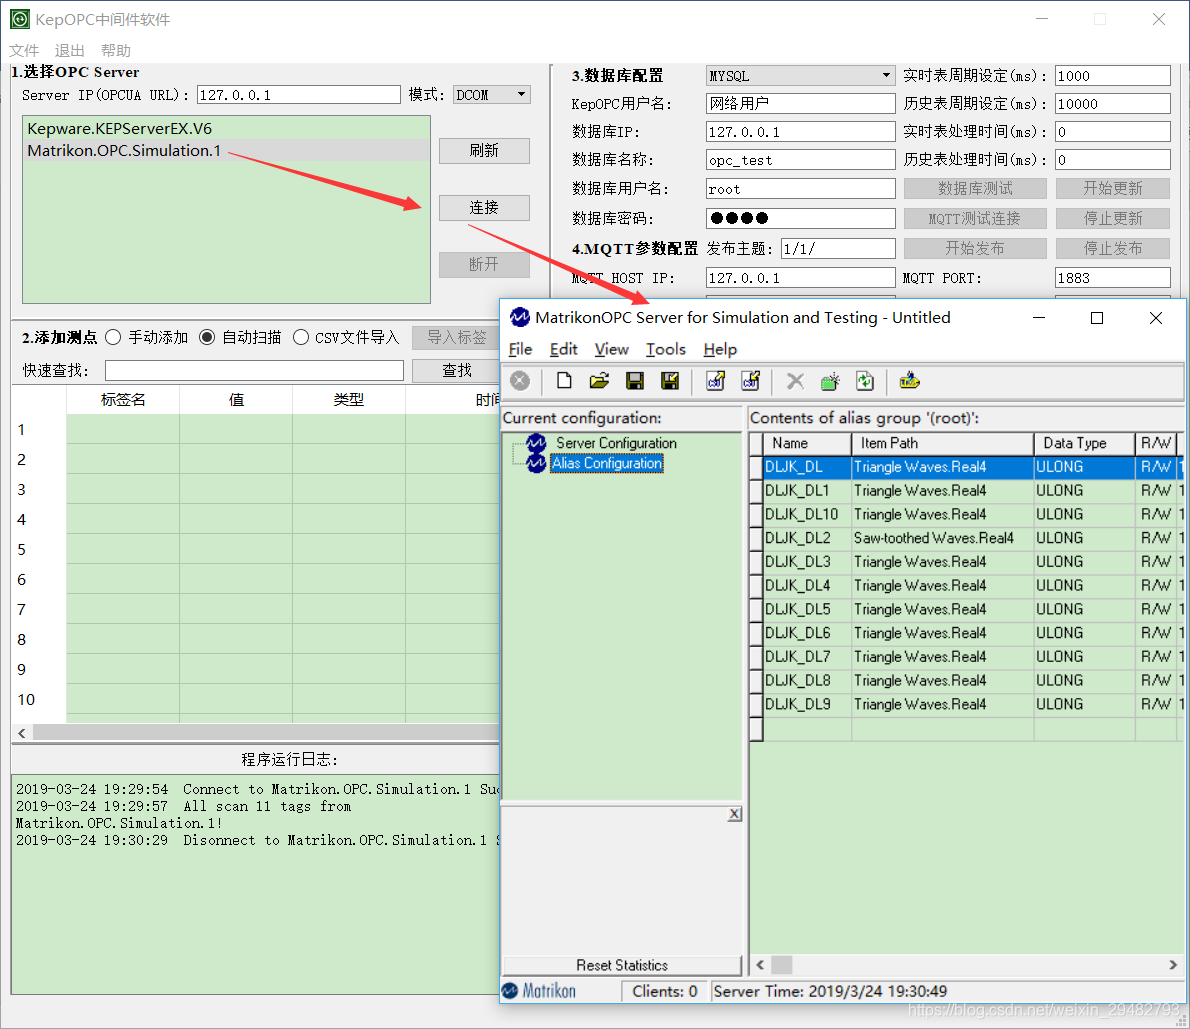Select the DLJK_DL2 alias row
The image size is (1190, 1029).
(x=965, y=538)
